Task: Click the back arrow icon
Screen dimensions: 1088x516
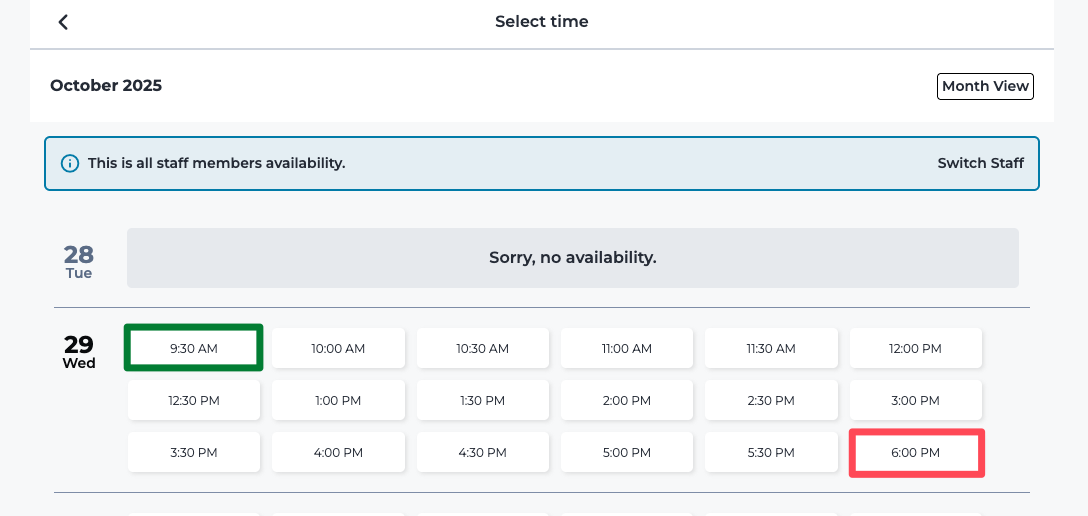Action: (63, 22)
